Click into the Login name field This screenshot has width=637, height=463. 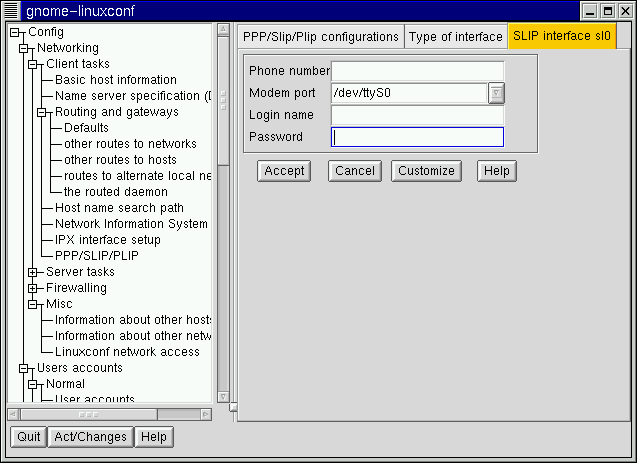pyautogui.click(x=417, y=115)
